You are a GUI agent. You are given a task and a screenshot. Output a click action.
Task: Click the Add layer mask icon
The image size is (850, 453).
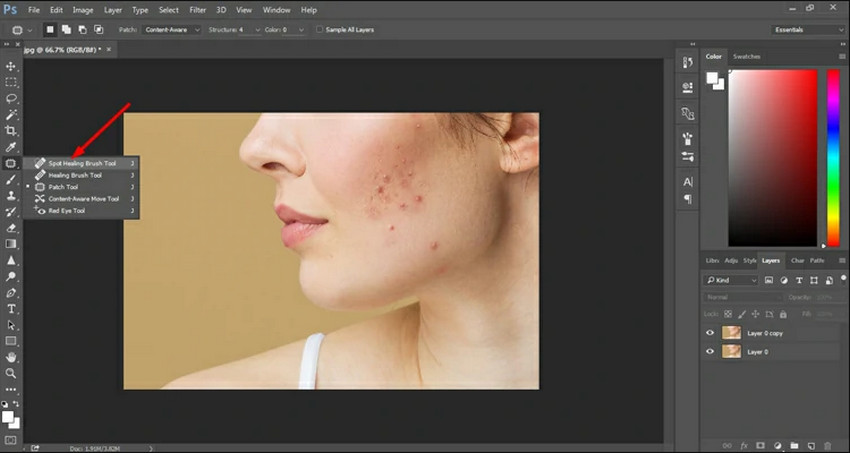(760, 445)
